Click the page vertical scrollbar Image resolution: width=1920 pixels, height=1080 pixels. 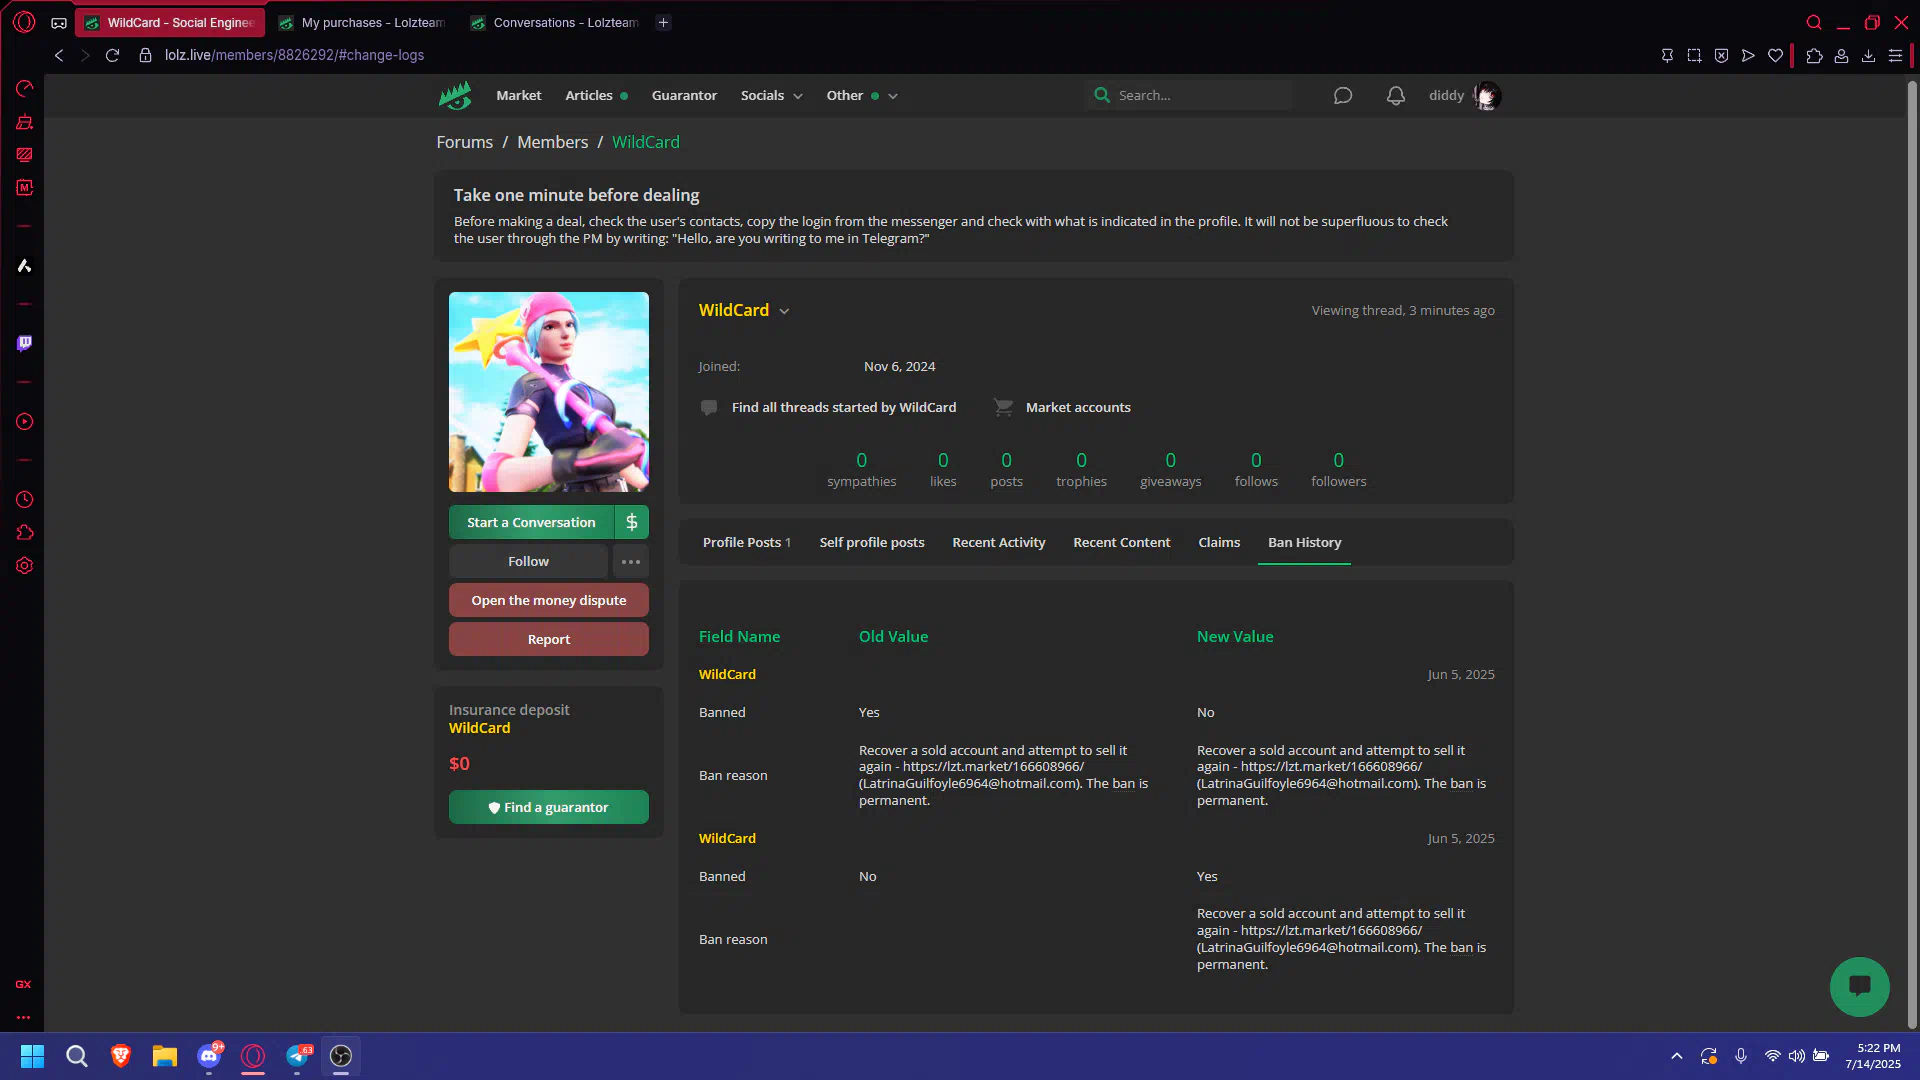pyautogui.click(x=1912, y=555)
